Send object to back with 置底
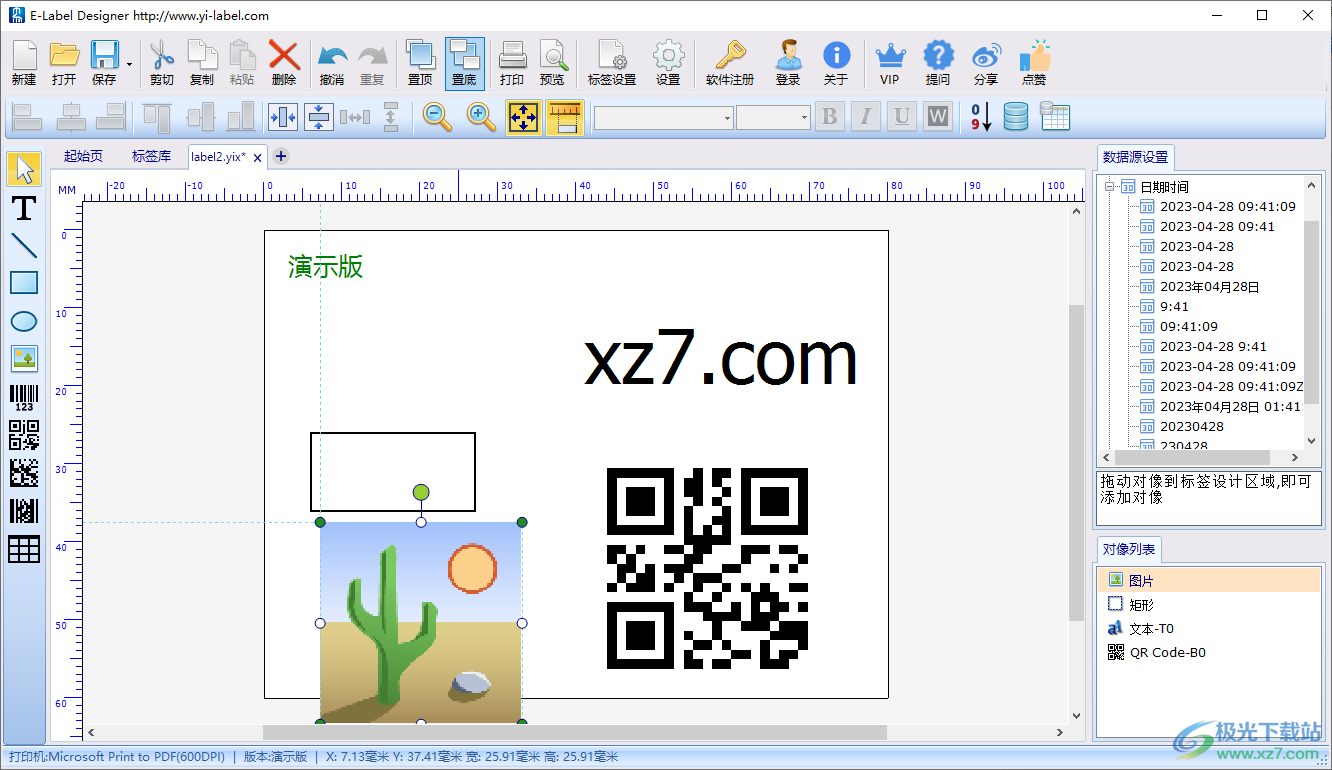 [464, 63]
